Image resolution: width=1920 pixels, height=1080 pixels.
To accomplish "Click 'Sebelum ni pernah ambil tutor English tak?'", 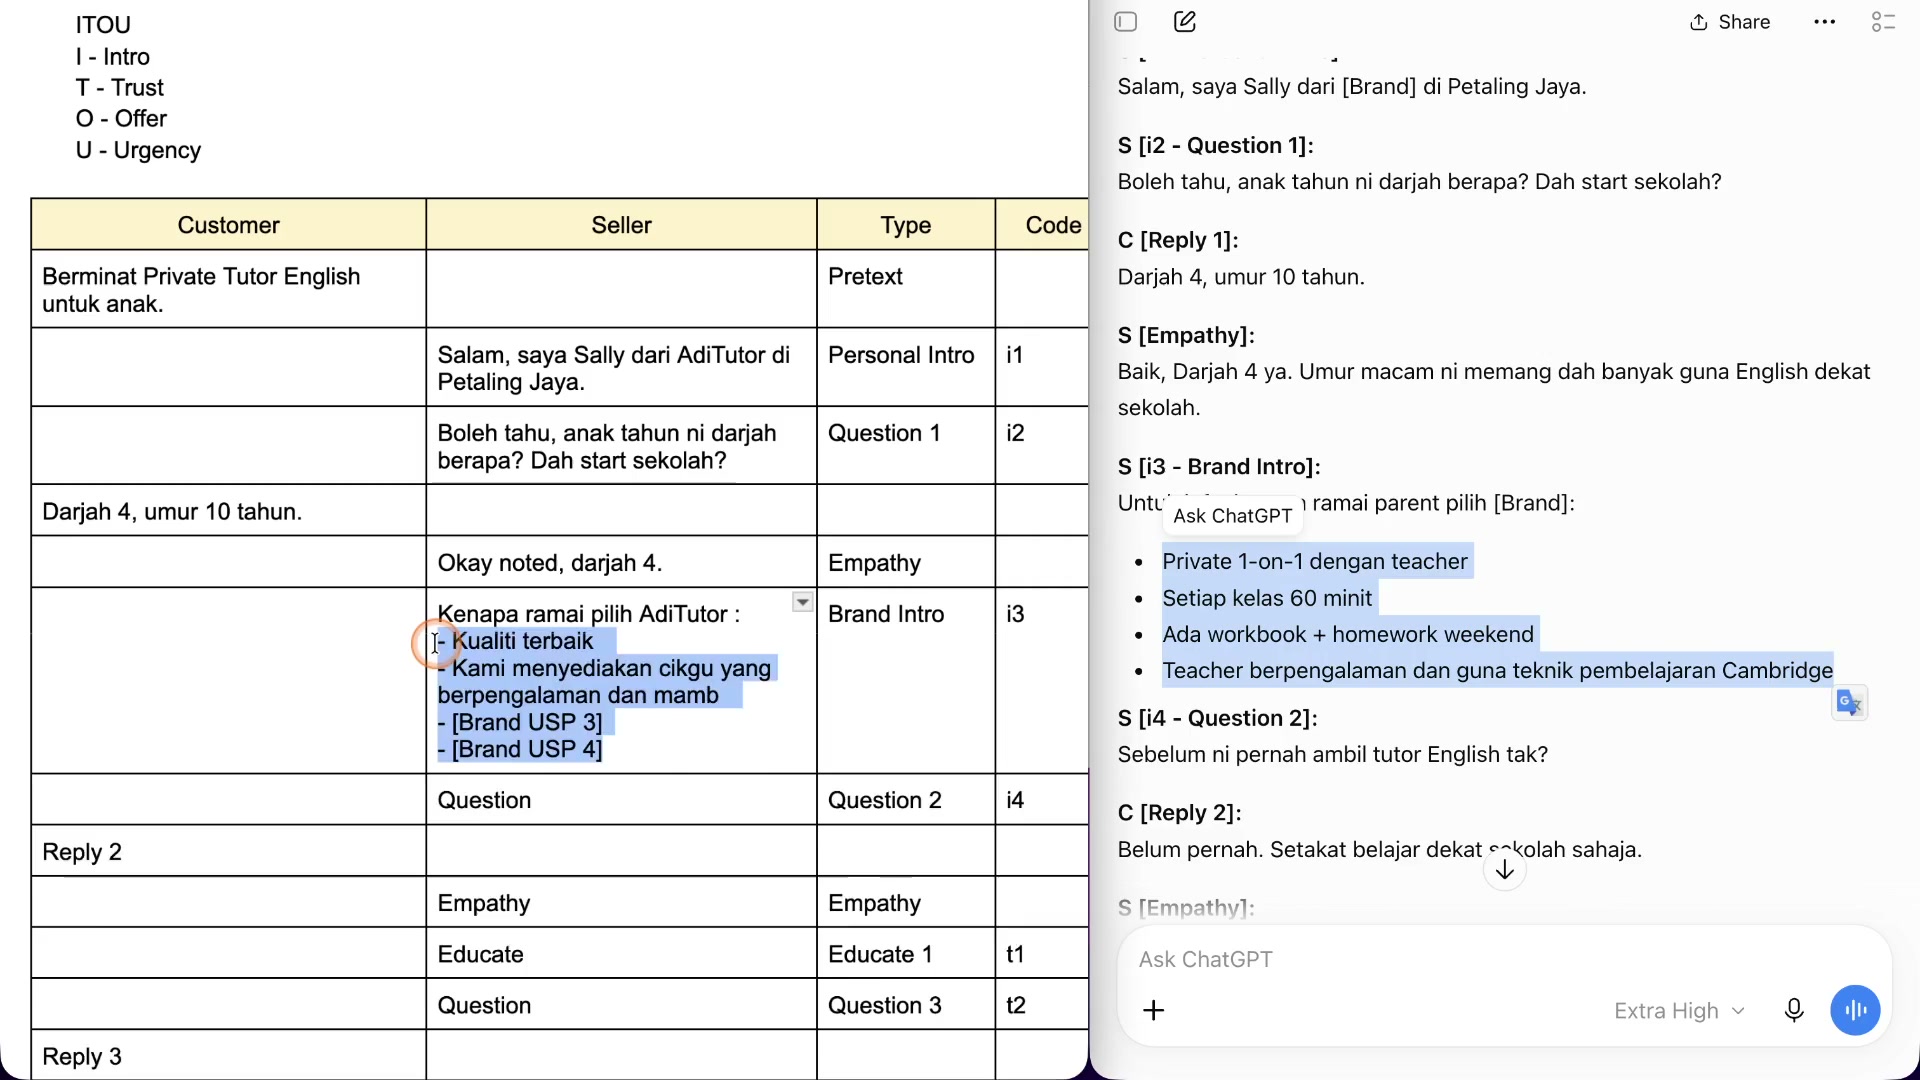I will (x=1332, y=755).
